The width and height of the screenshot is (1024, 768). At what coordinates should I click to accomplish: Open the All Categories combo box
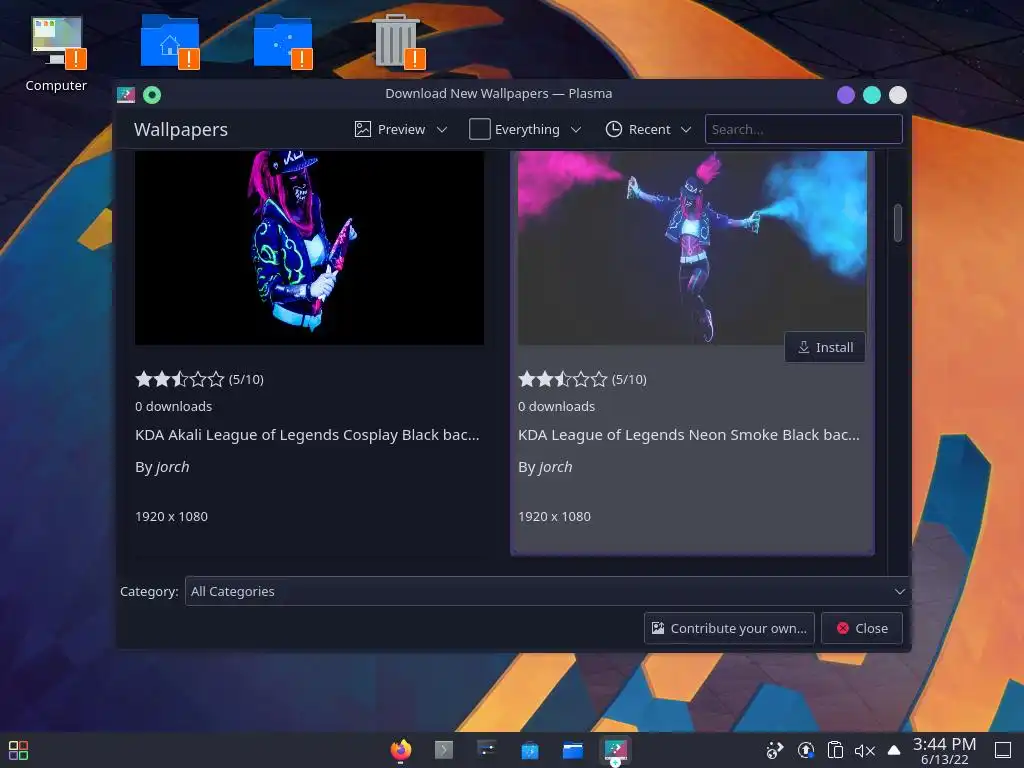pos(547,591)
